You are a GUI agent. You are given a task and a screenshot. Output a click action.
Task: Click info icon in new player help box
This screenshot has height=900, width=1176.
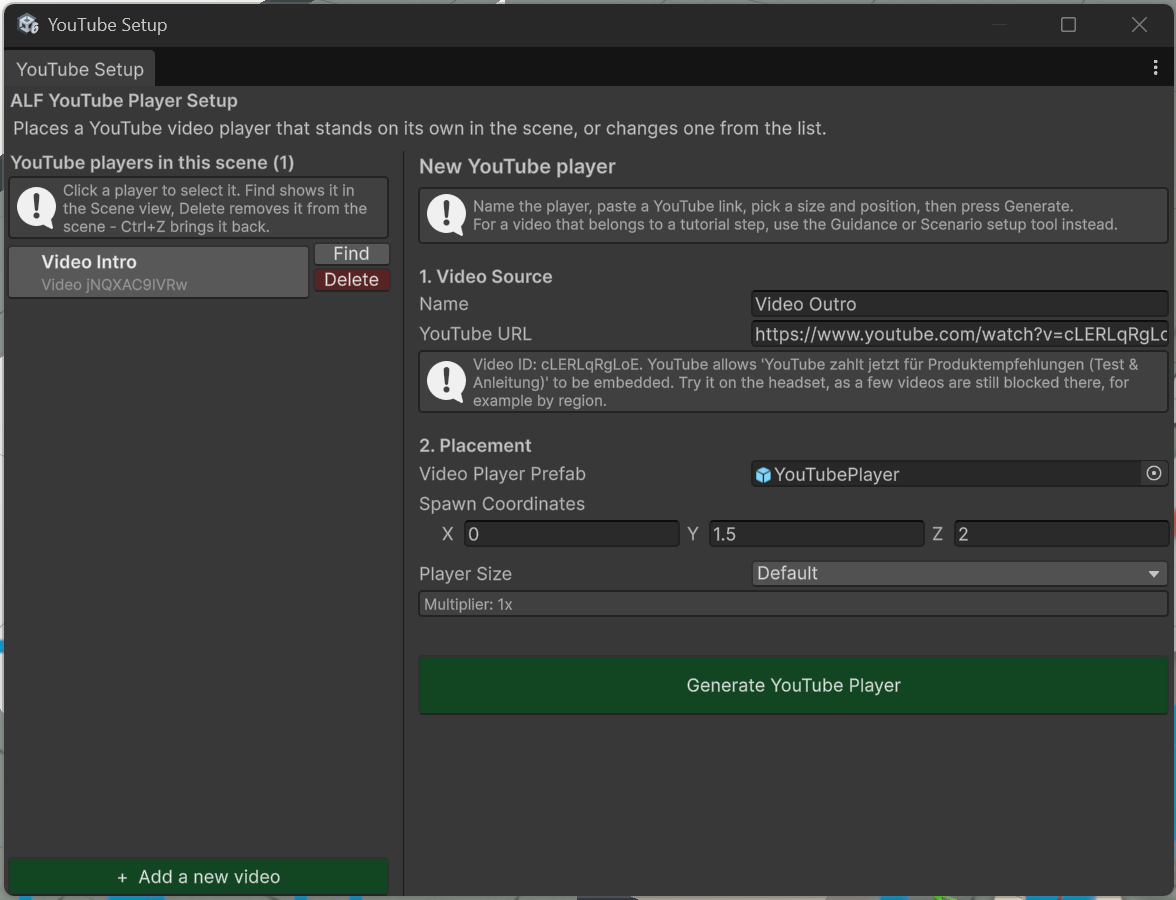pyautogui.click(x=446, y=215)
